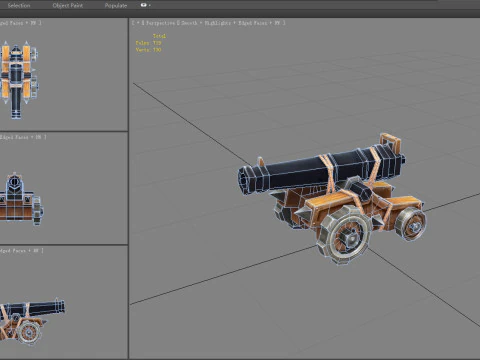Open the Smooth + Highlights shading menu
Image resolution: width=480 pixels, height=360 pixels.
click(x=207, y=23)
